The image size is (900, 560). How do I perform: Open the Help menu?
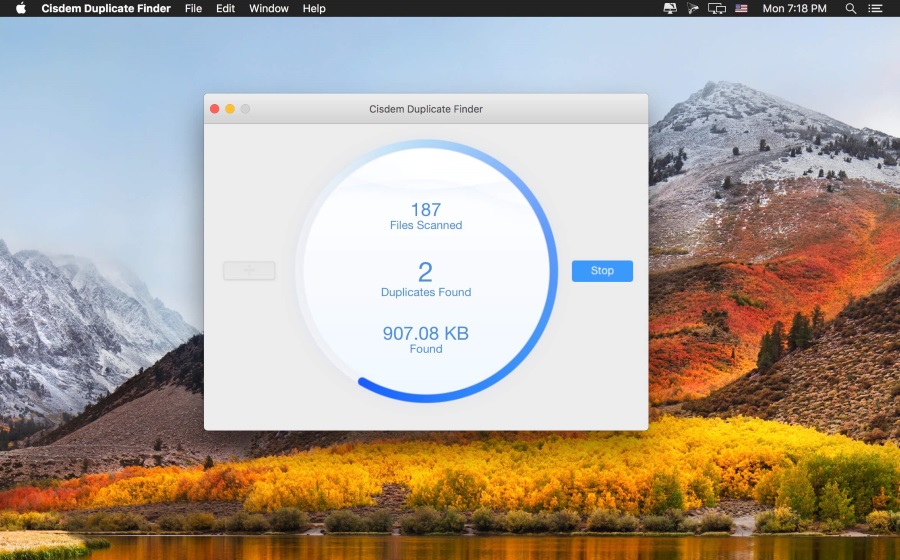[x=314, y=8]
